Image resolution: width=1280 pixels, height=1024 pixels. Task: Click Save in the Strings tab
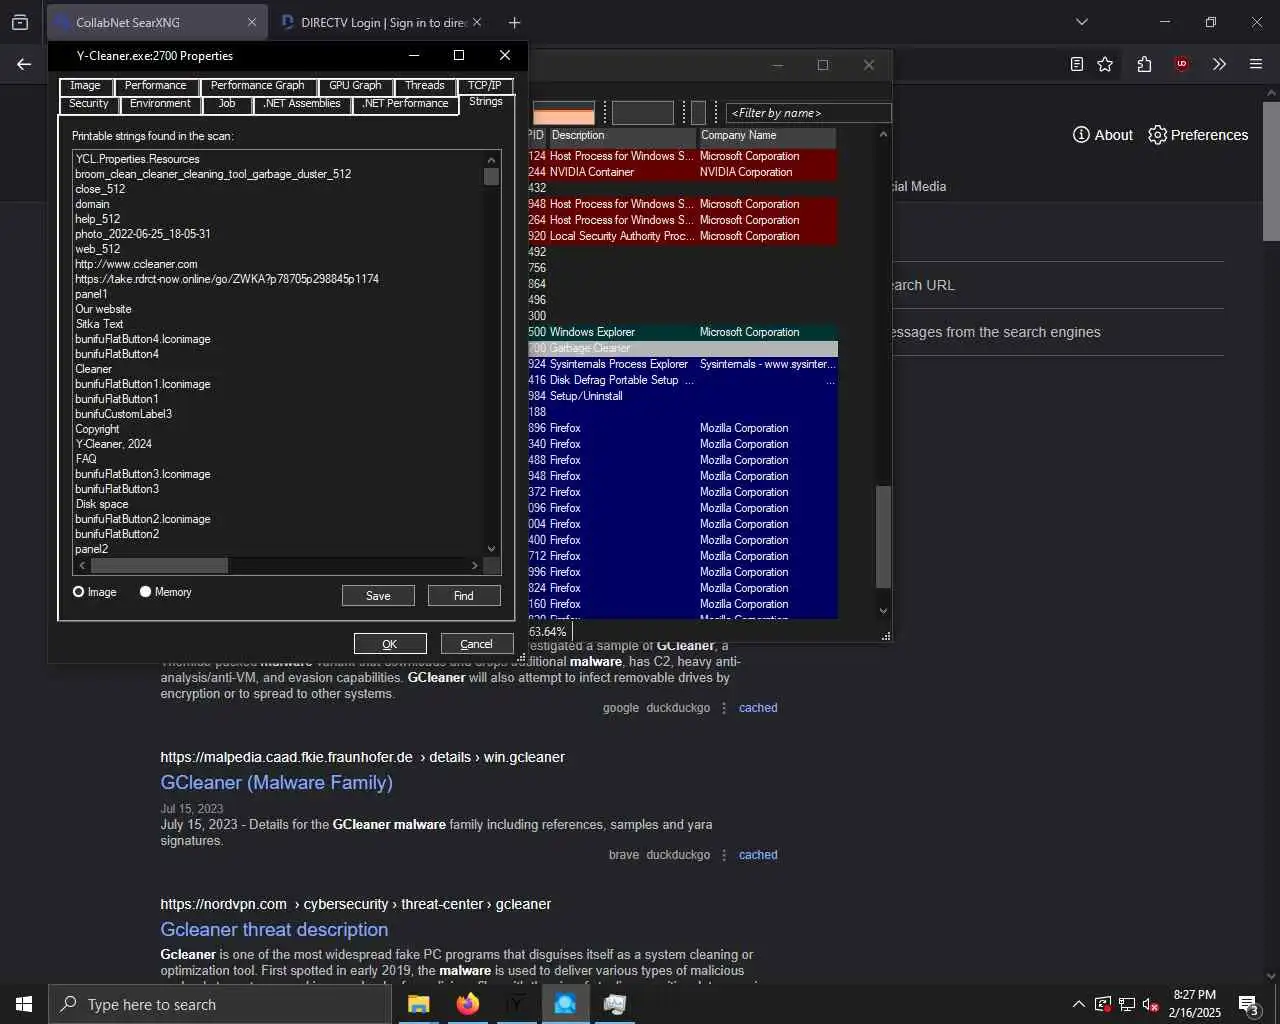tap(378, 596)
